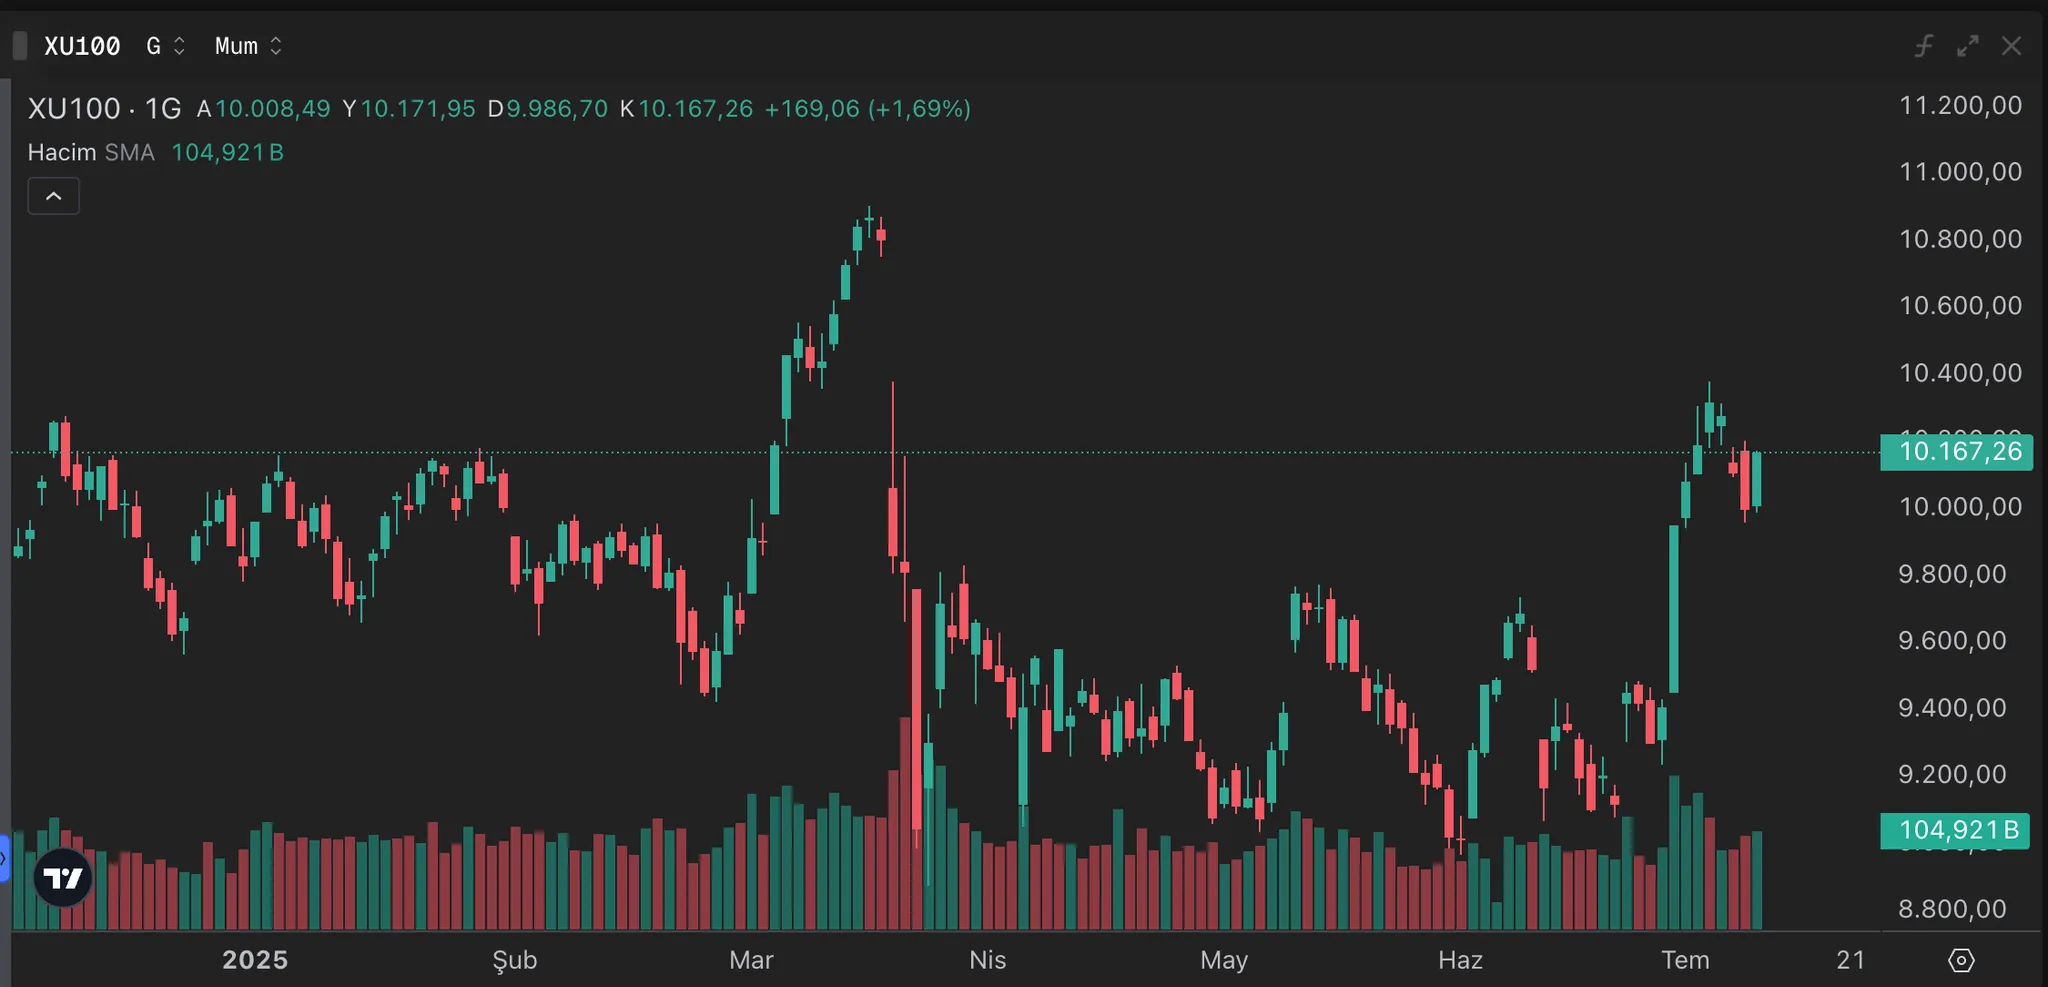Click the 10.000,00 price axis label
Viewport: 2048px width, 987px height.
pyautogui.click(x=1961, y=506)
